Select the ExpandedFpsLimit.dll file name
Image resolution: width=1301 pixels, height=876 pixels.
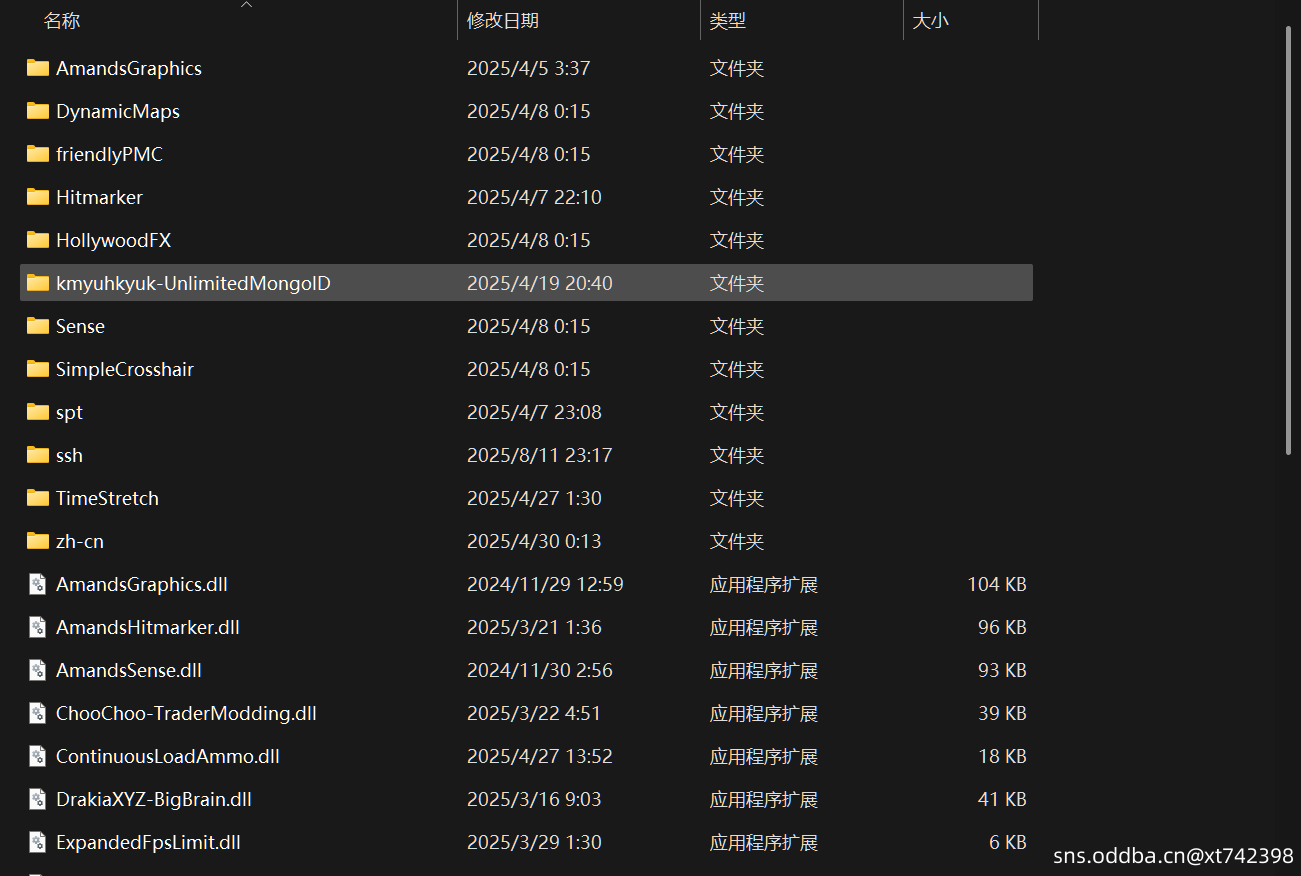[148, 842]
